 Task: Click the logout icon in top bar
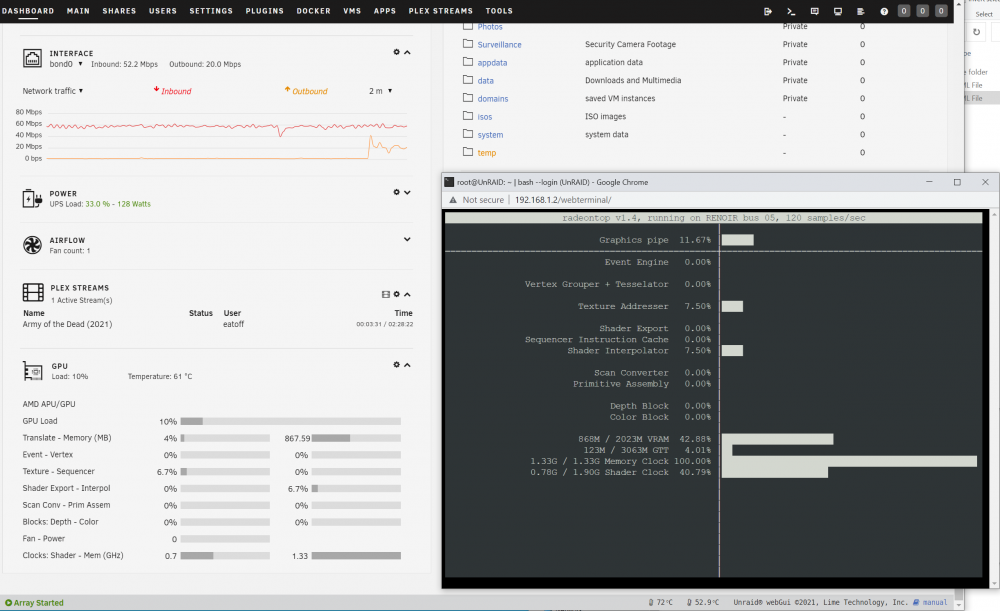click(767, 11)
